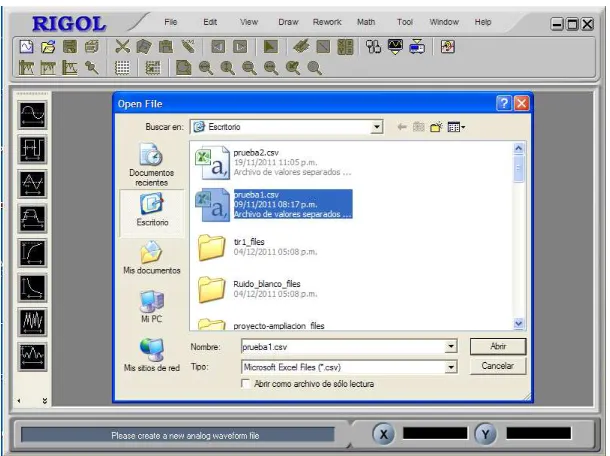Expand the Nombre filename dropdown arrow
Image resolution: width=610 pixels, height=456 pixels.
pyautogui.click(x=450, y=346)
